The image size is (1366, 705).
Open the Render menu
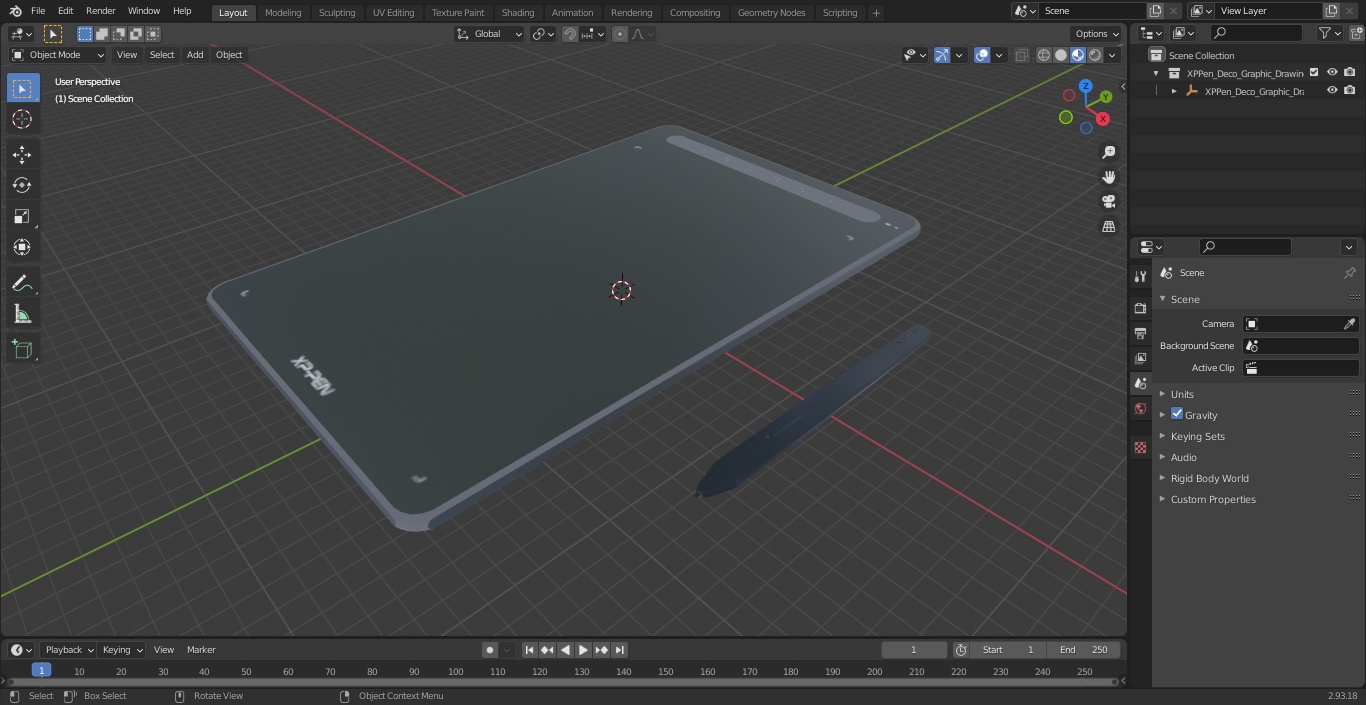(x=100, y=11)
